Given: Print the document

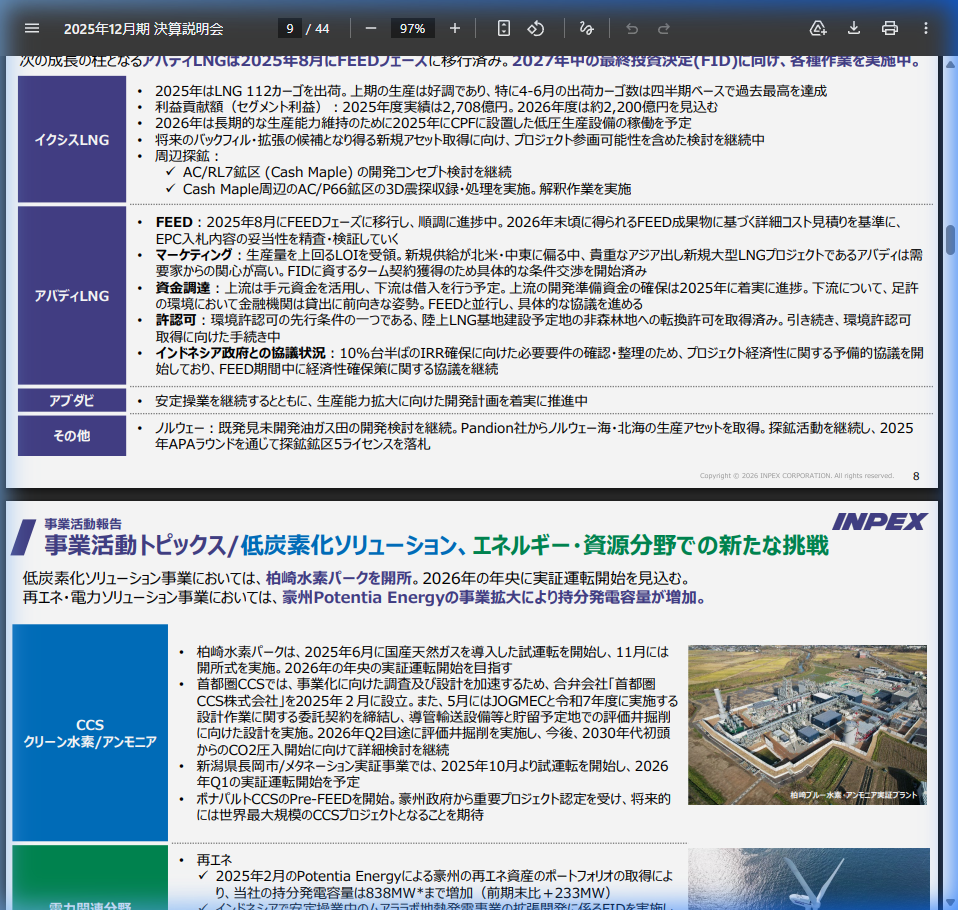Looking at the screenshot, I should 890,28.
